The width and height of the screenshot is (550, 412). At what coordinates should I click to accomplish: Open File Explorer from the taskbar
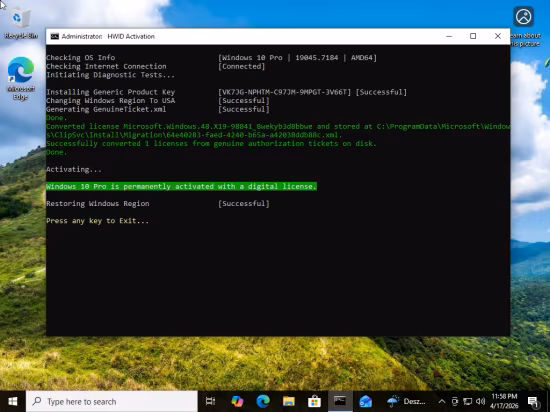pos(289,401)
